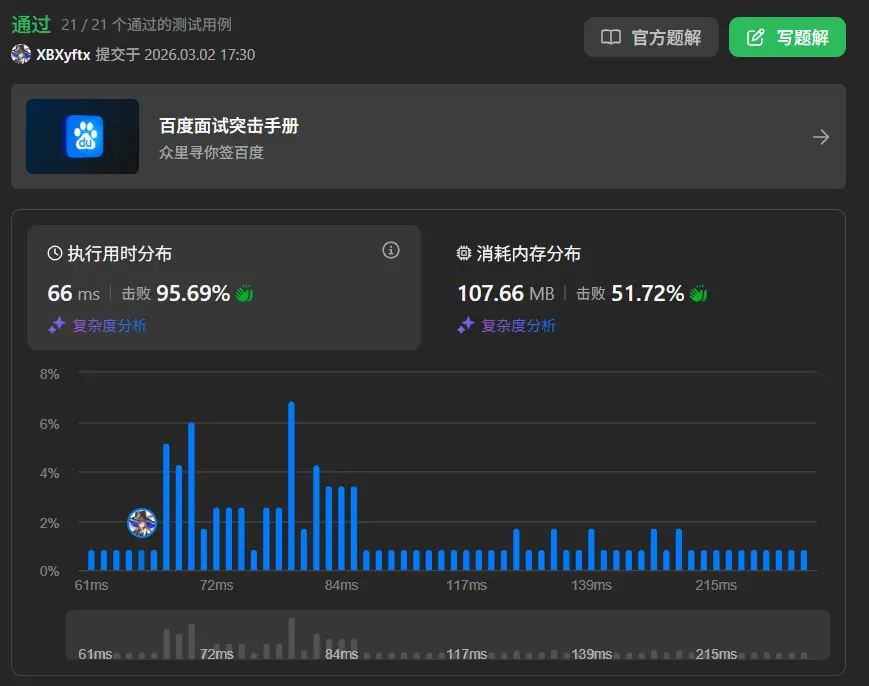Click the avatar marker on the chart
869x686 pixels.
(142, 522)
